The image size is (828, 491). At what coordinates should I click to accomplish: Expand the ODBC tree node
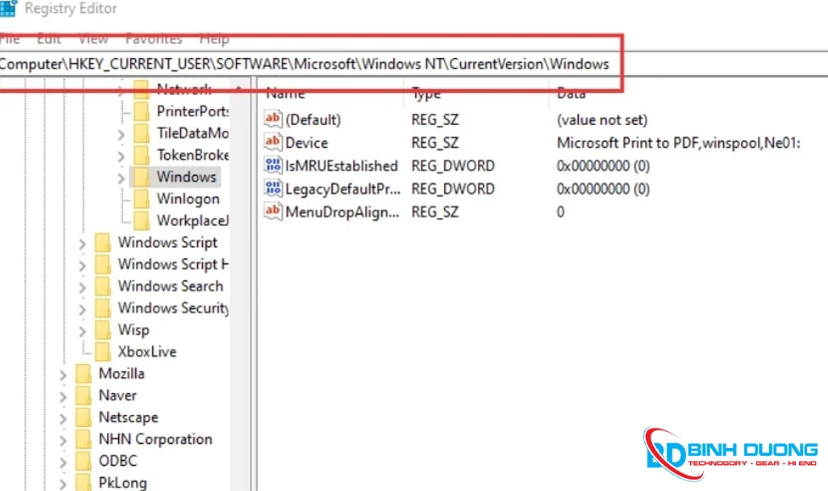tap(63, 462)
